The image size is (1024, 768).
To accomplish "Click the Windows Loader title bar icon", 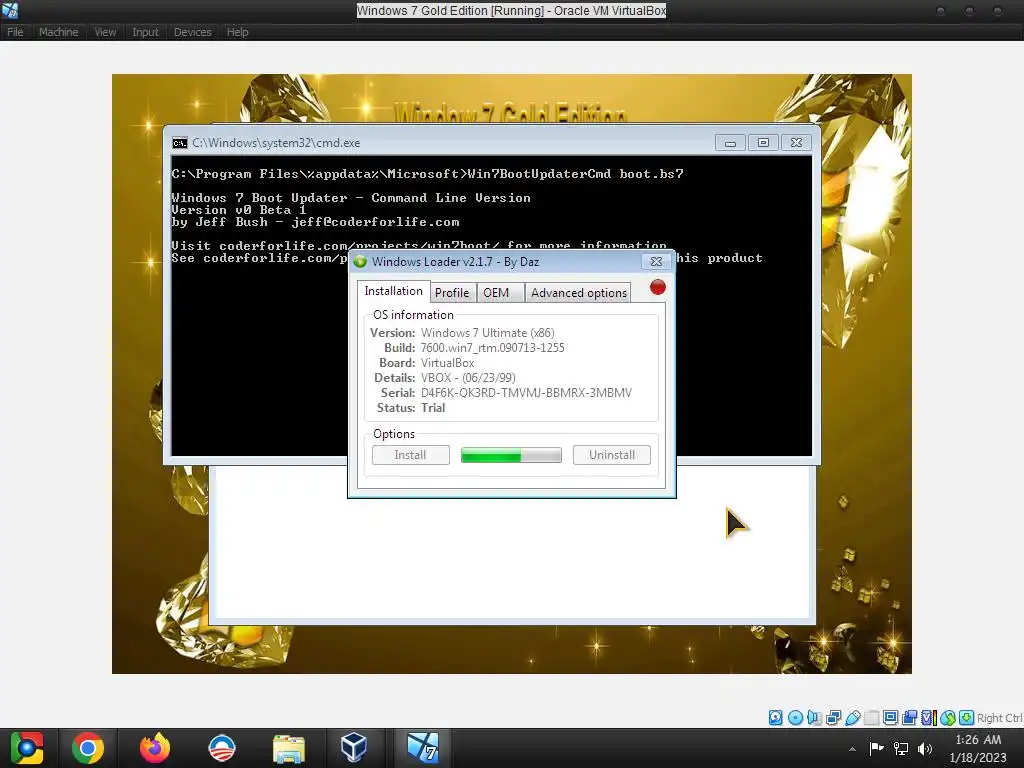I will pyautogui.click(x=360, y=262).
